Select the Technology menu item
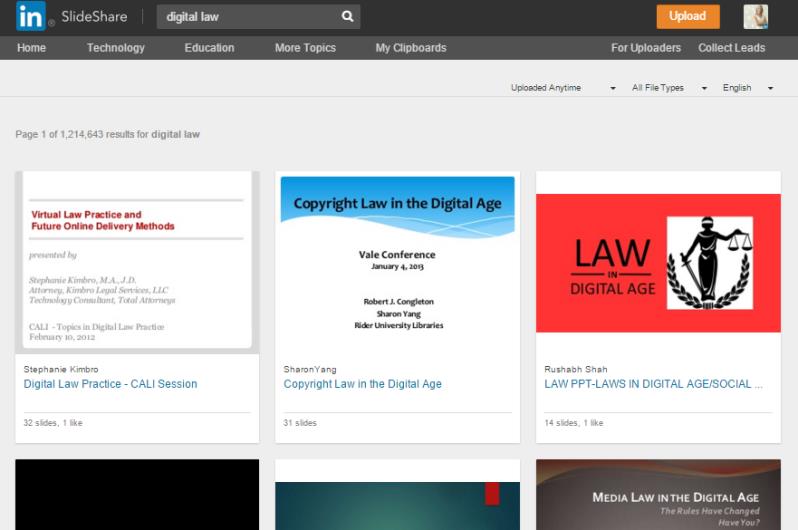This screenshot has width=798, height=530. 115,48
